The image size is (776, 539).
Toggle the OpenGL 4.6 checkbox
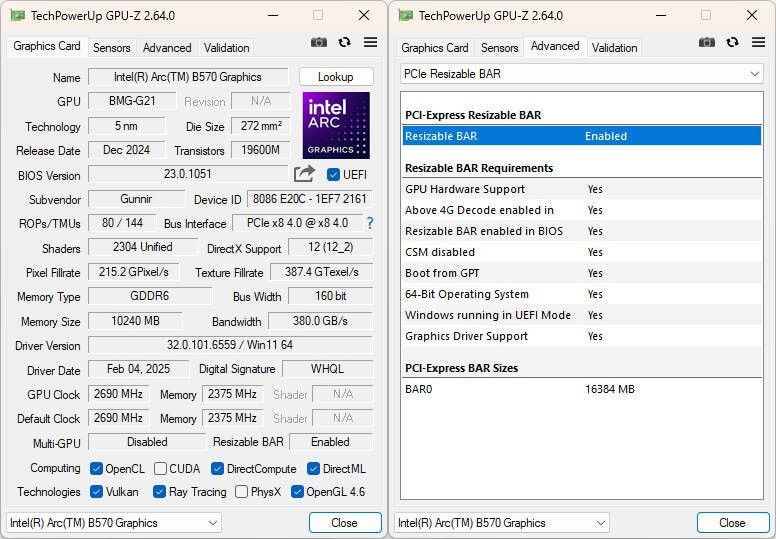tap(297, 491)
